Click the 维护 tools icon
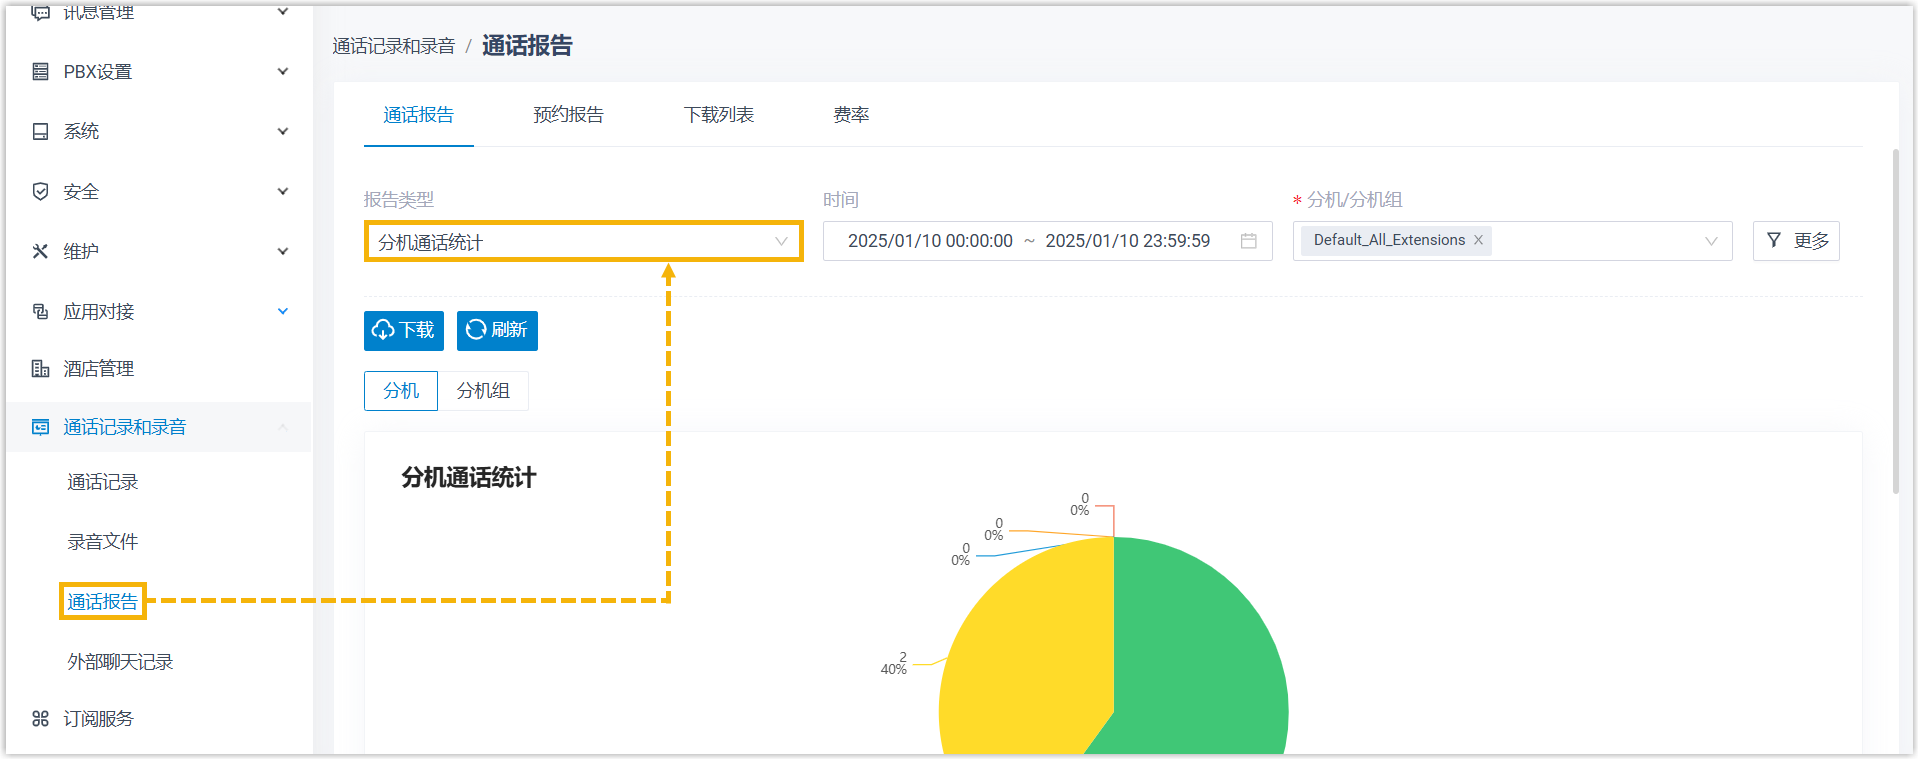This screenshot has height=760, width=1919. coord(40,252)
